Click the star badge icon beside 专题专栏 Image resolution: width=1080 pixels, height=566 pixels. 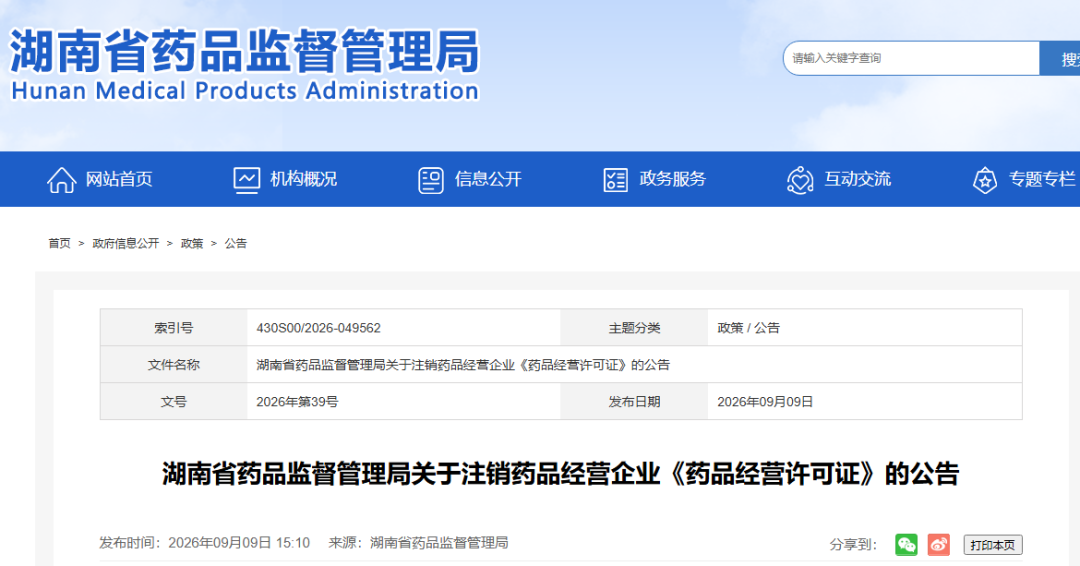point(984,180)
